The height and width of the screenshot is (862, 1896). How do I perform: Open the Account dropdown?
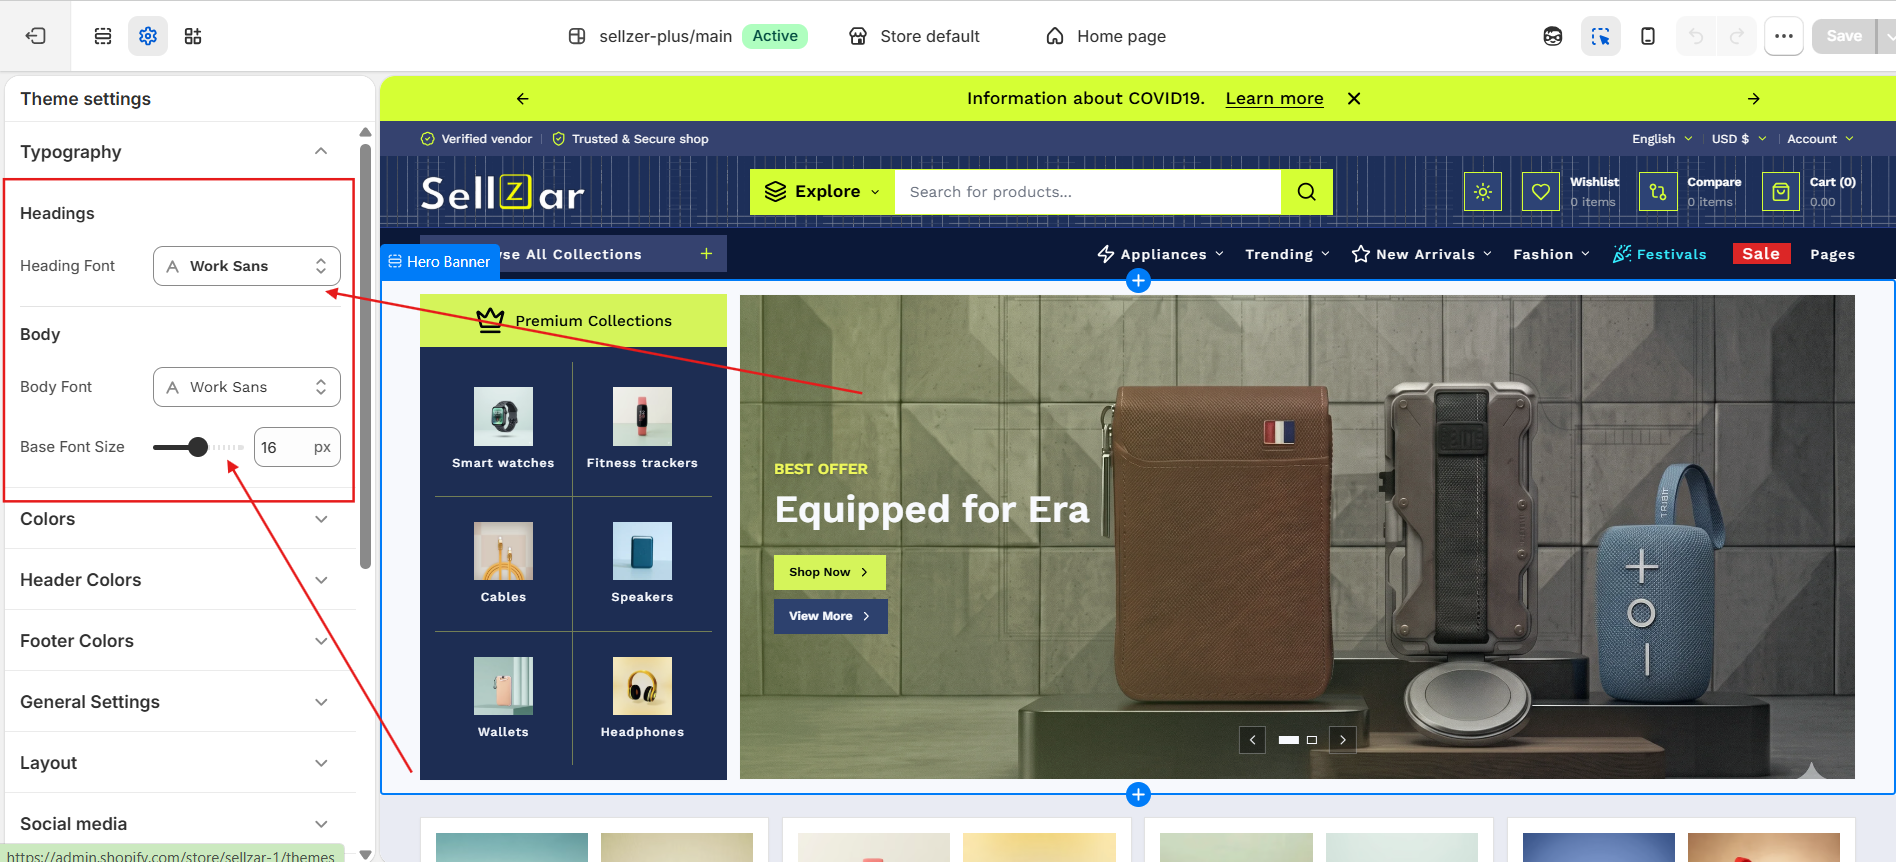pos(1820,139)
